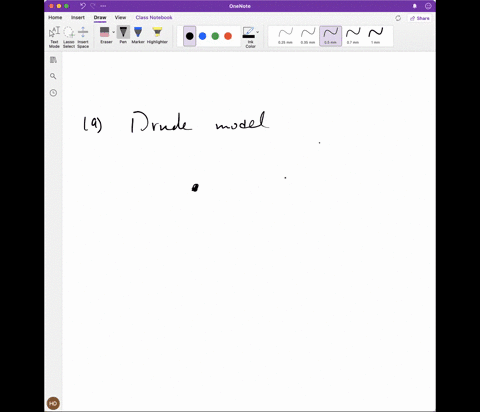Select the Text Mode tool
The width and height of the screenshot is (480, 412).
click(54, 37)
